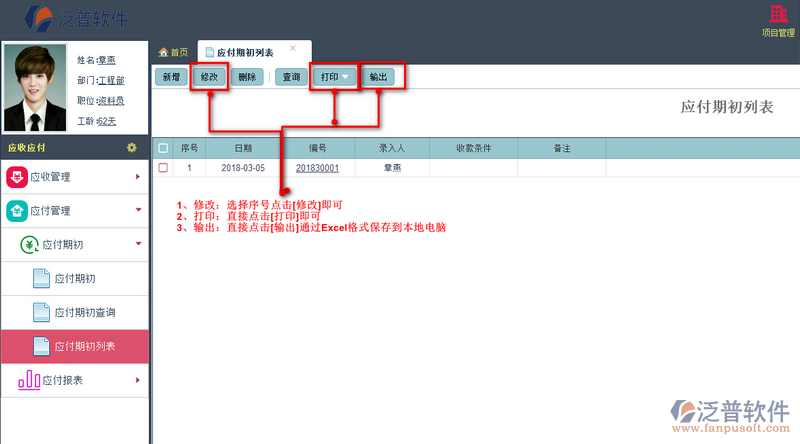
Task: Click the 应付管理 teal icon
Action: (x=17, y=211)
